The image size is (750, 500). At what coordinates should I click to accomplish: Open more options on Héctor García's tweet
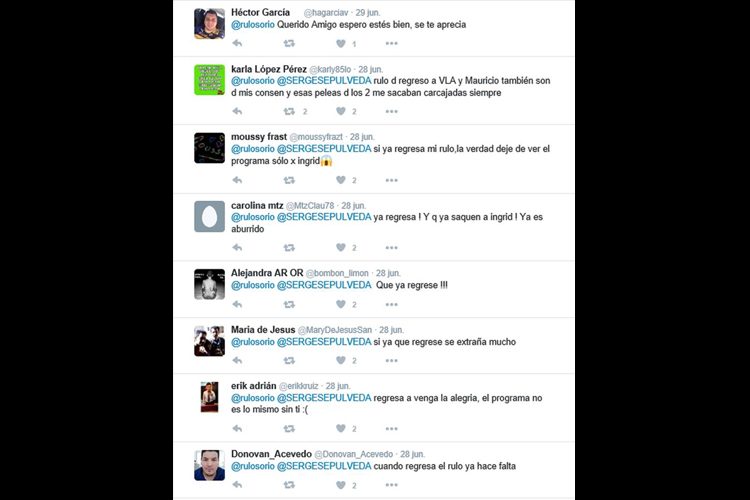(392, 44)
